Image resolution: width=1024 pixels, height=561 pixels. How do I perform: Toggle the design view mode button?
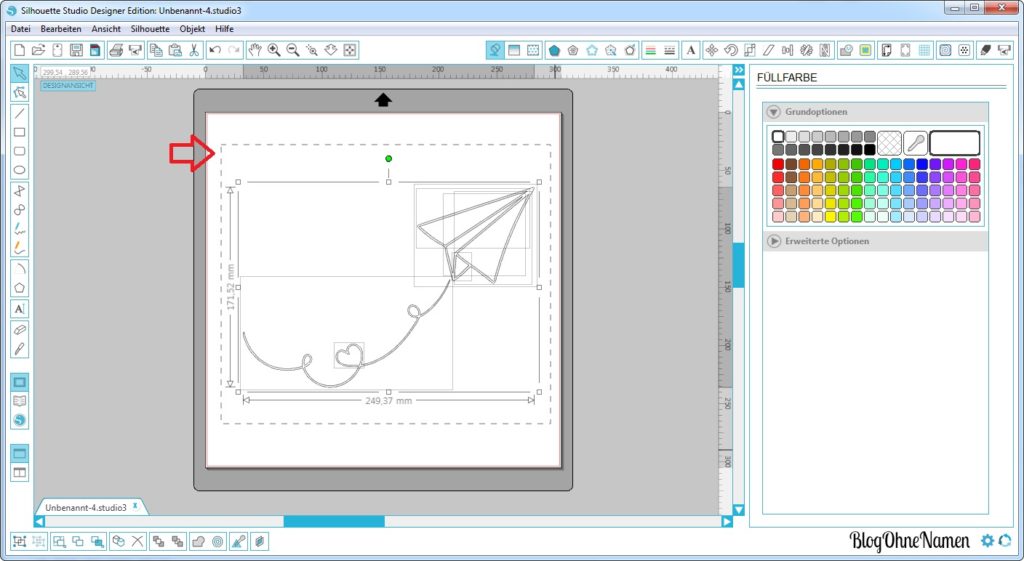point(19,382)
